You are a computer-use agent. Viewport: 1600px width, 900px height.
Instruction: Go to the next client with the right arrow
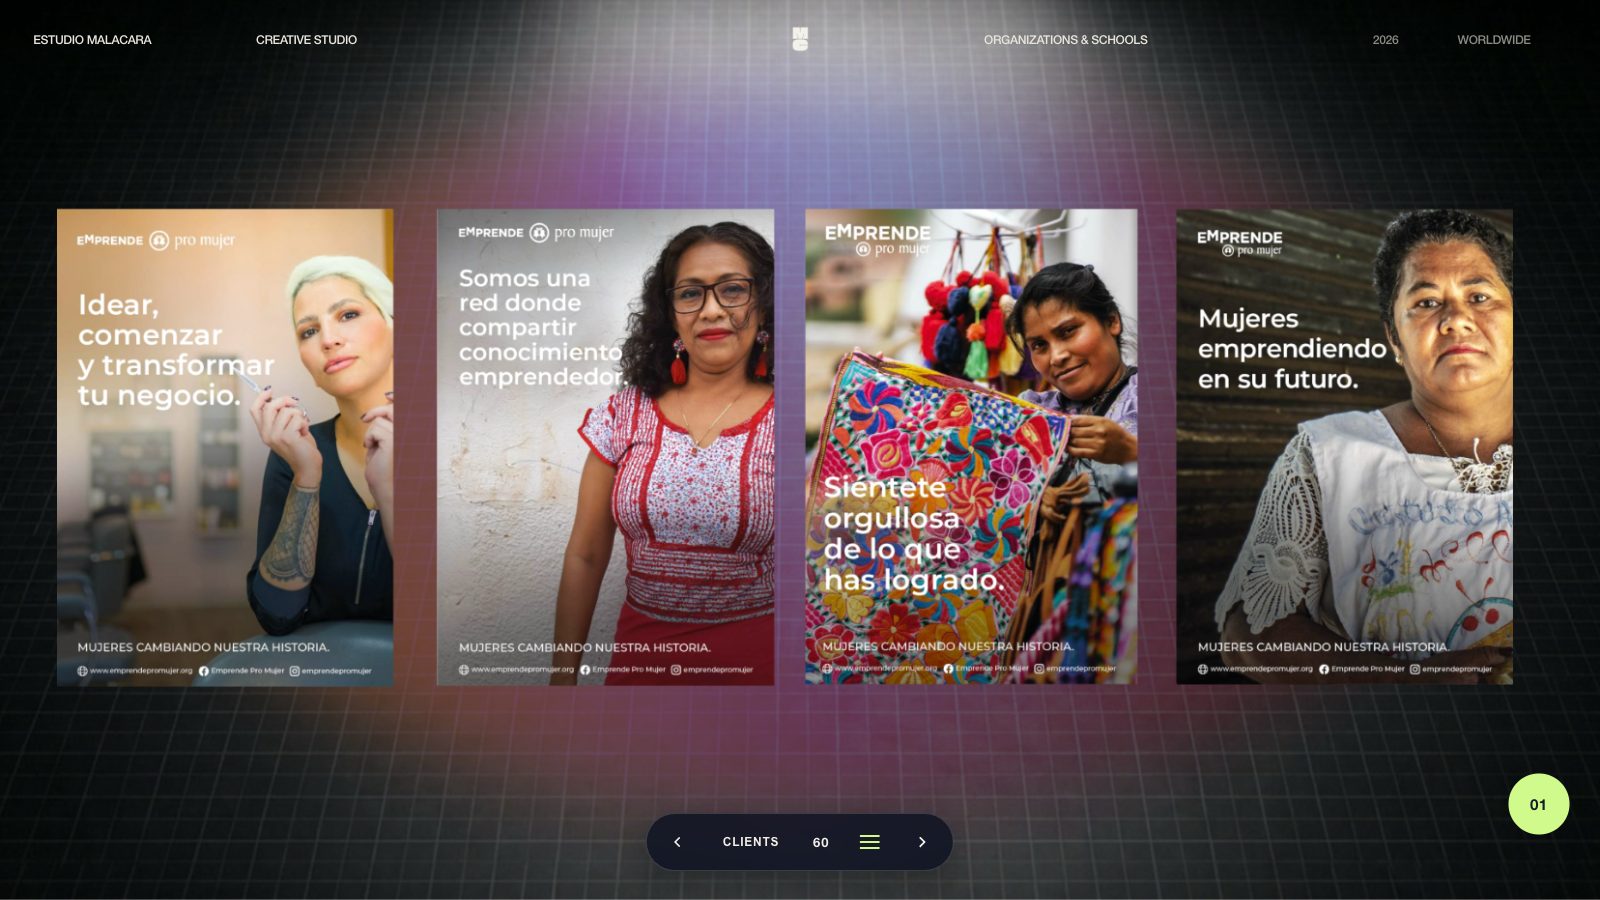click(x=922, y=842)
